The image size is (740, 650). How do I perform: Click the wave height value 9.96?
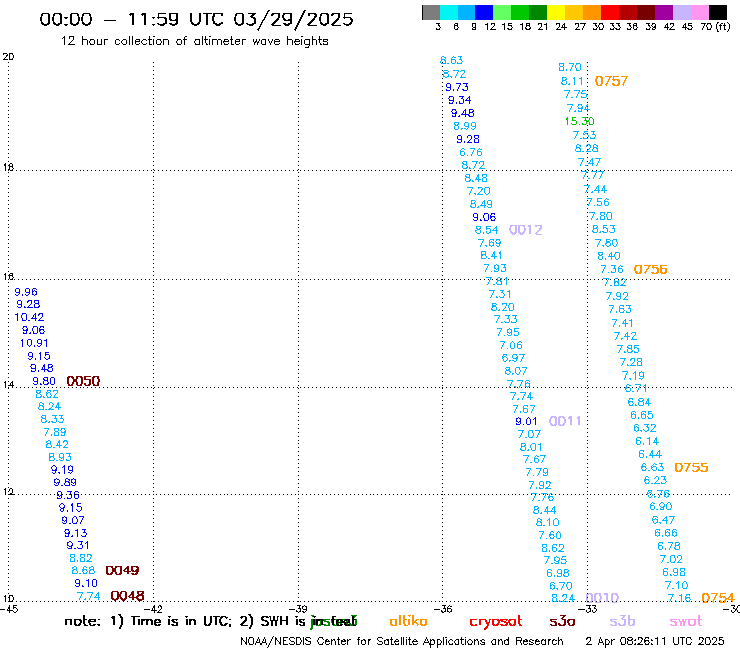pyautogui.click(x=26, y=292)
